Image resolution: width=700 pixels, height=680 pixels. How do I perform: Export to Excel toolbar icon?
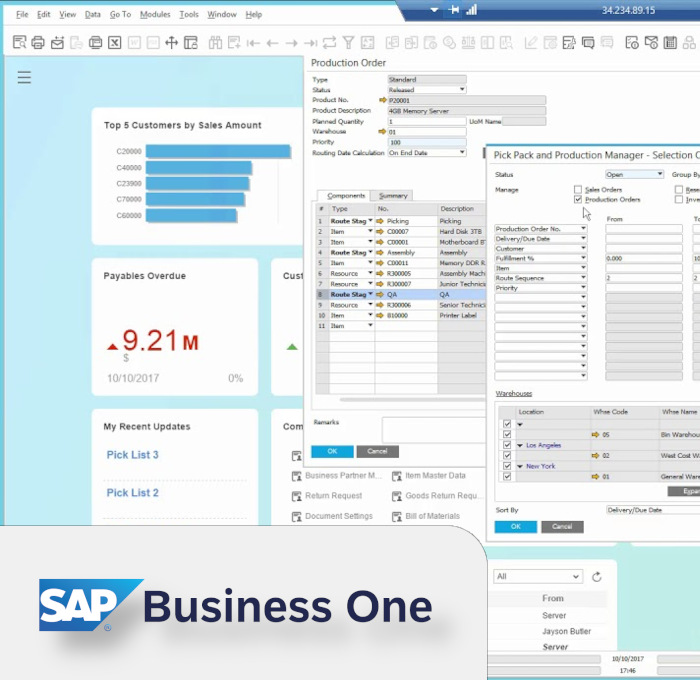coord(115,43)
